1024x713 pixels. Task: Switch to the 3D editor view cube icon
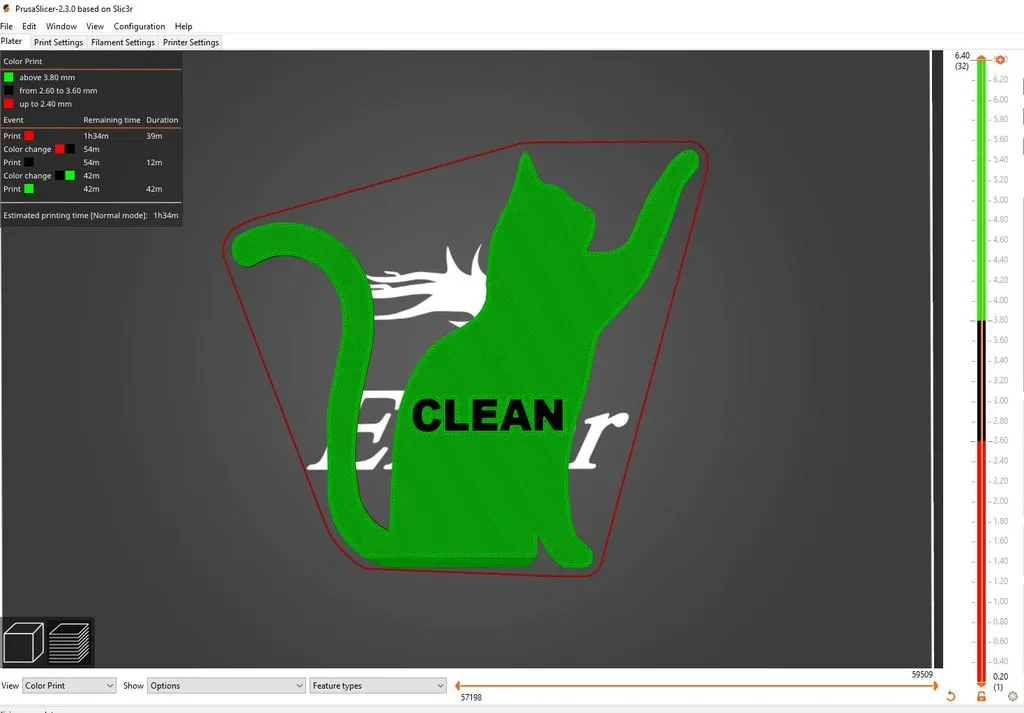click(24, 642)
